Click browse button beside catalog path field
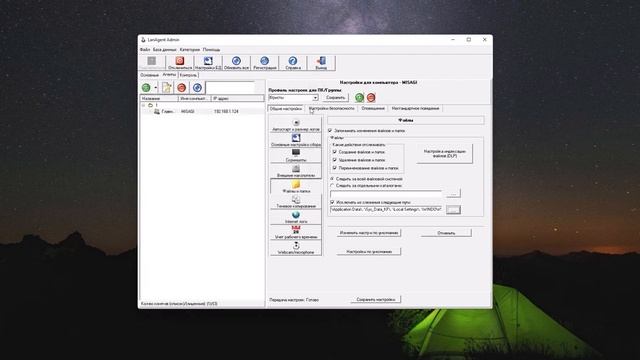 (x=453, y=193)
